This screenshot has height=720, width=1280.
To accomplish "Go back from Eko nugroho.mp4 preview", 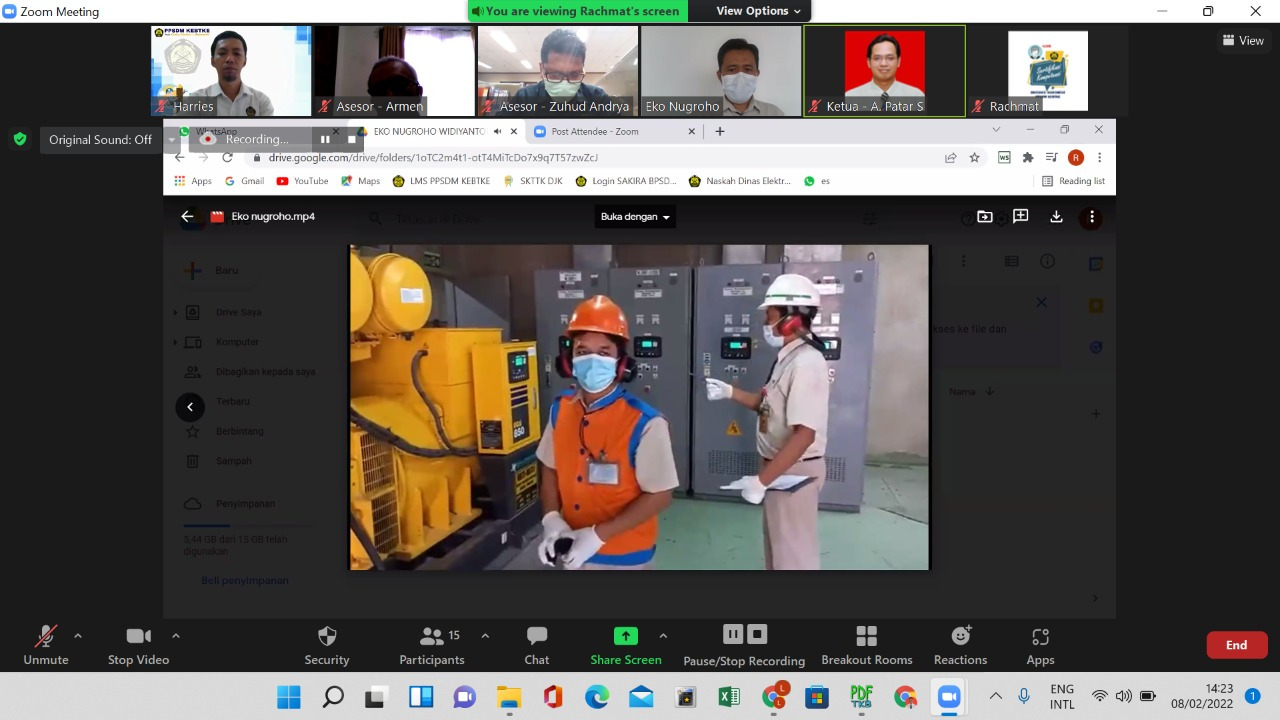I will tap(187, 216).
